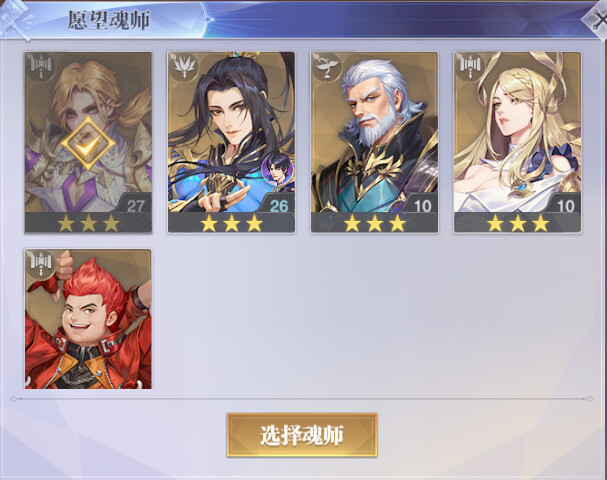Click the 选择魂师 button
Viewport: 607px width, 480px height.
click(x=302, y=435)
